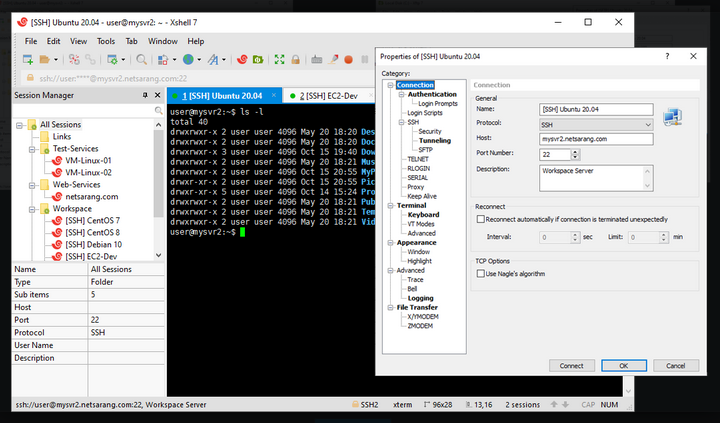This screenshot has width=720, height=423.
Task: Click the Session Manager scrollbar down arrow
Action: pos(158,255)
